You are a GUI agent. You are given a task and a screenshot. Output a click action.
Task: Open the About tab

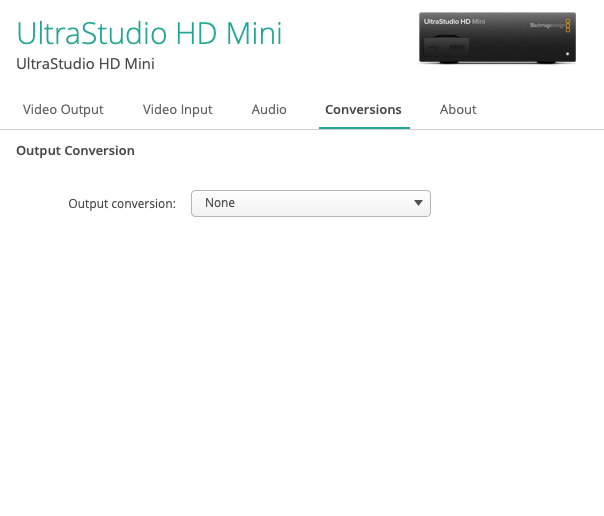click(x=458, y=110)
